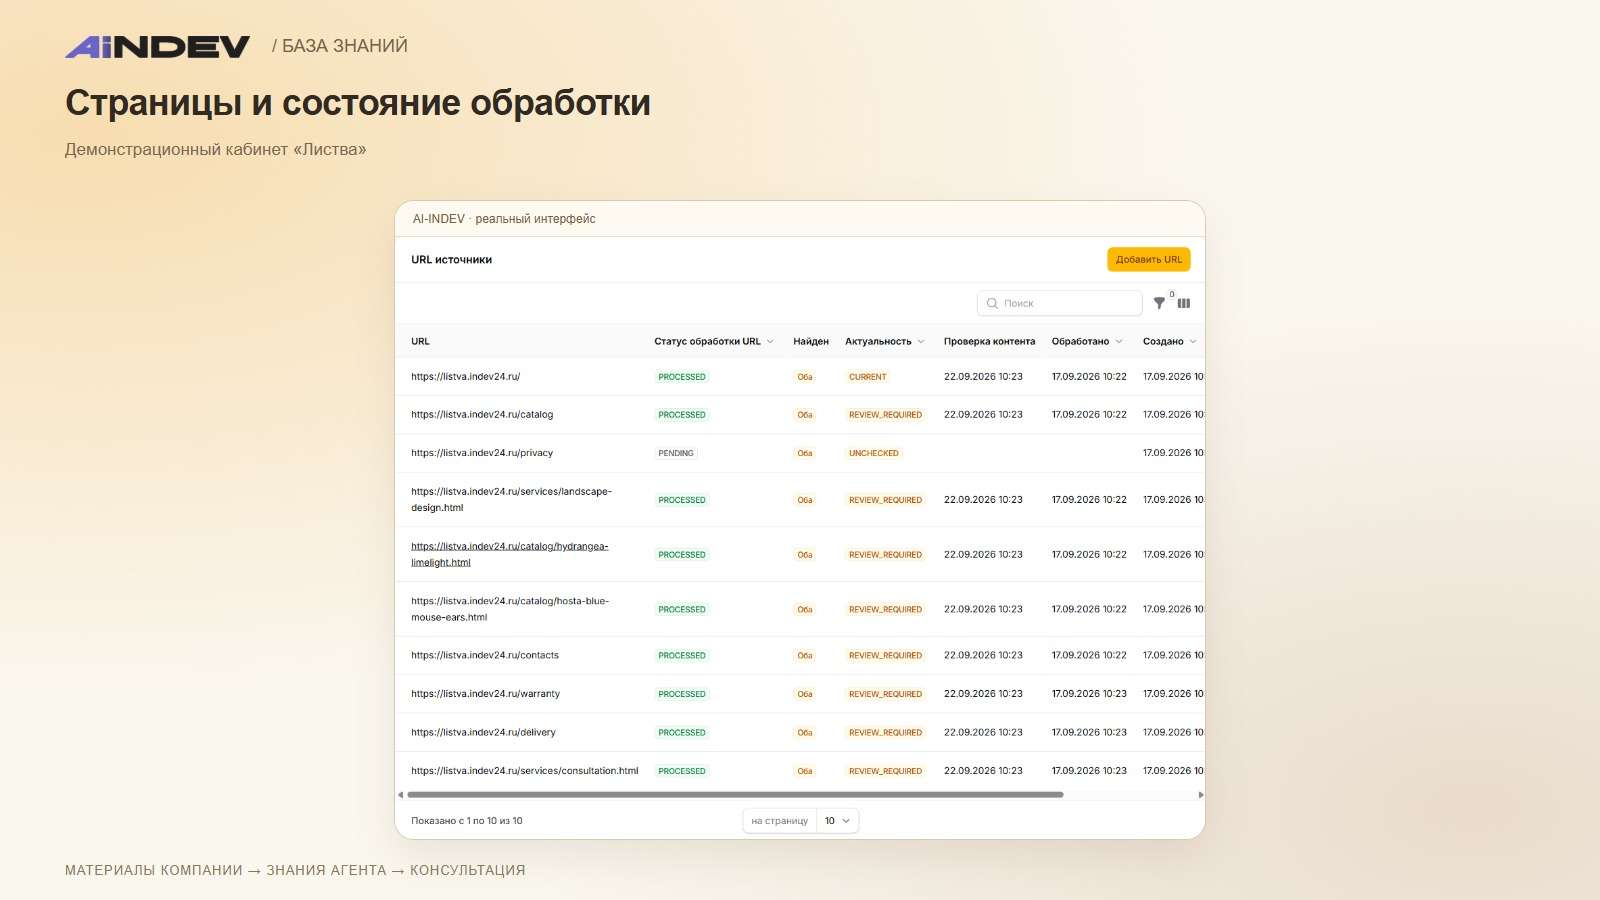The image size is (1600, 900).
Task: Open the column settings icon
Action: coord(1184,303)
